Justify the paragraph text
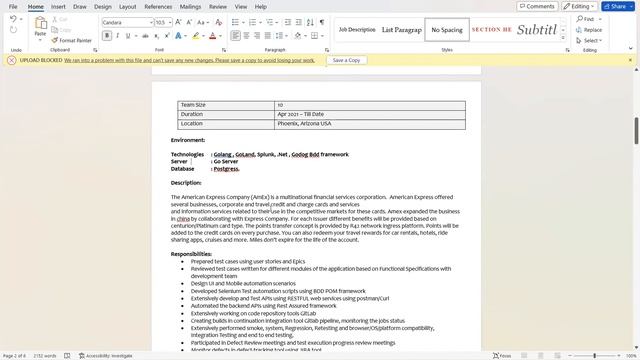 click(x=268, y=36)
